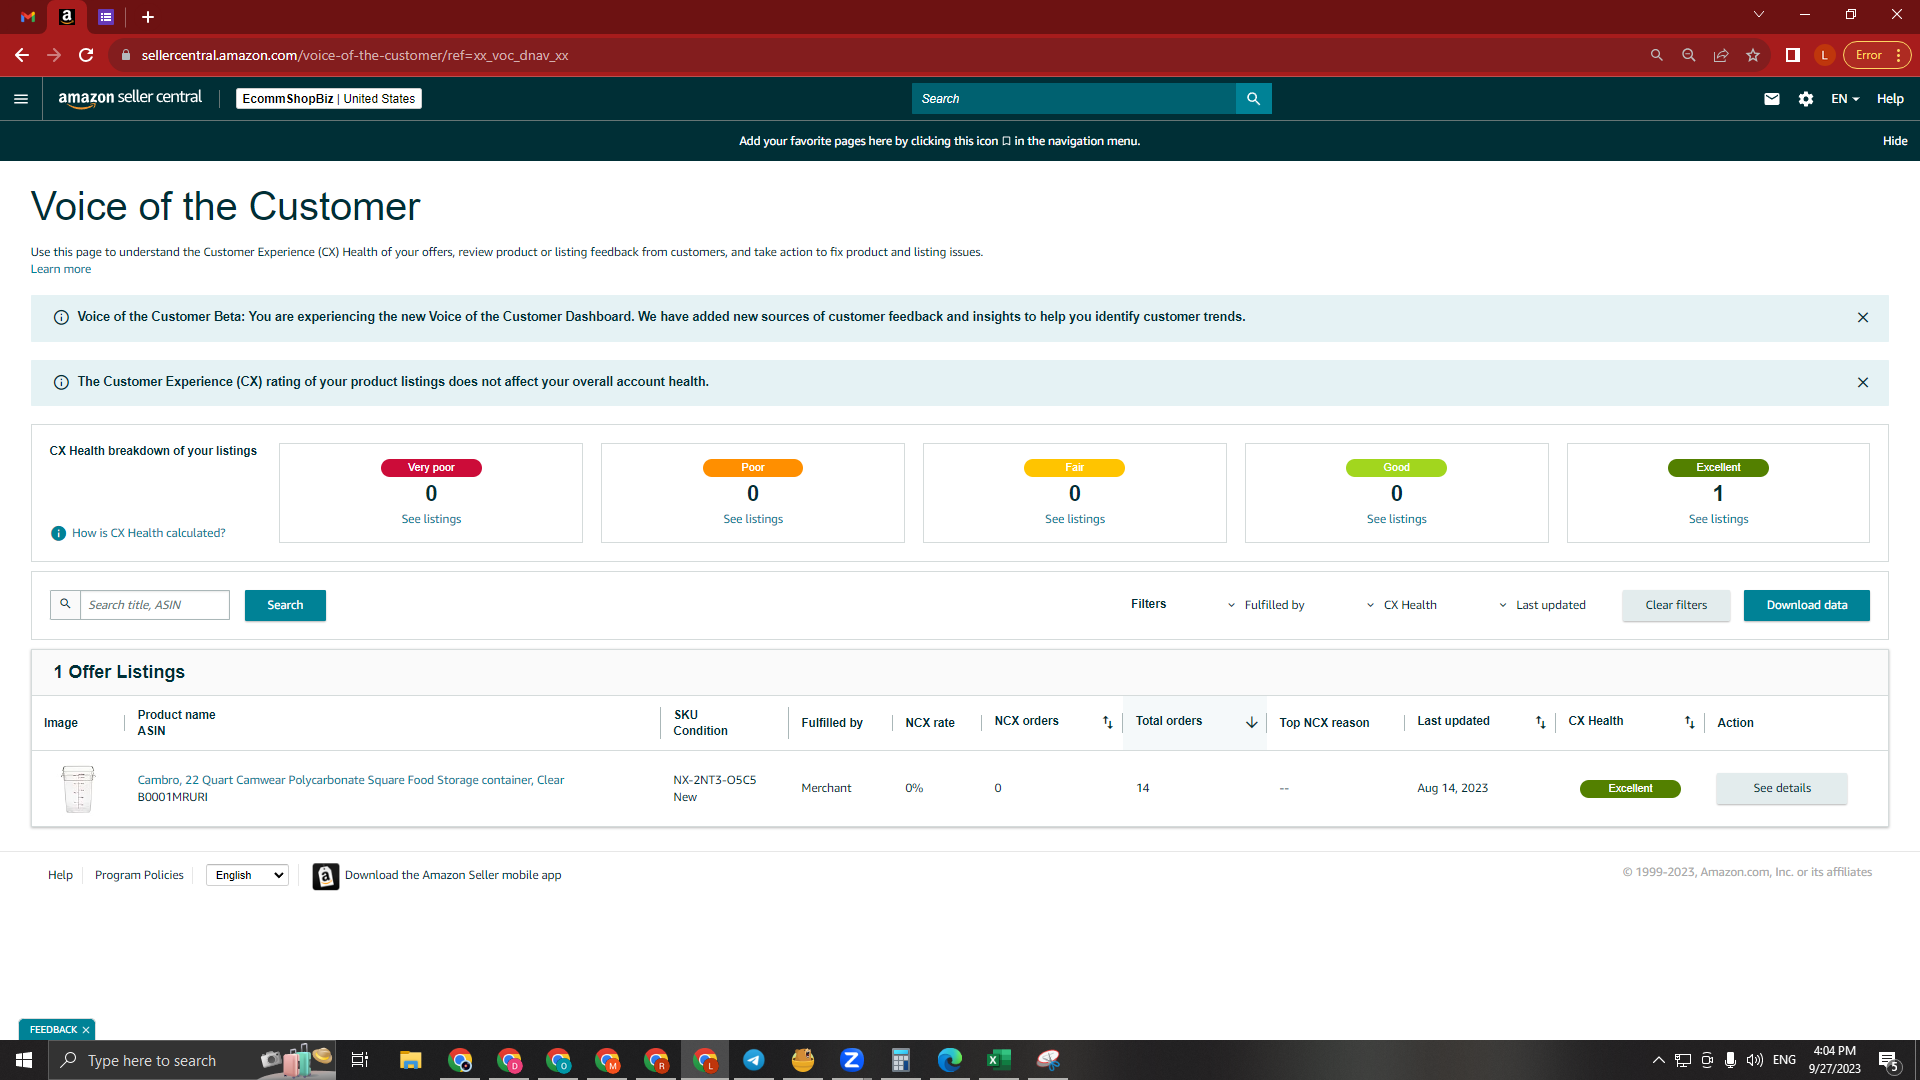Image resolution: width=1920 pixels, height=1080 pixels.
Task: Click the Amazon Seller Central logo
Action: [x=130, y=98]
